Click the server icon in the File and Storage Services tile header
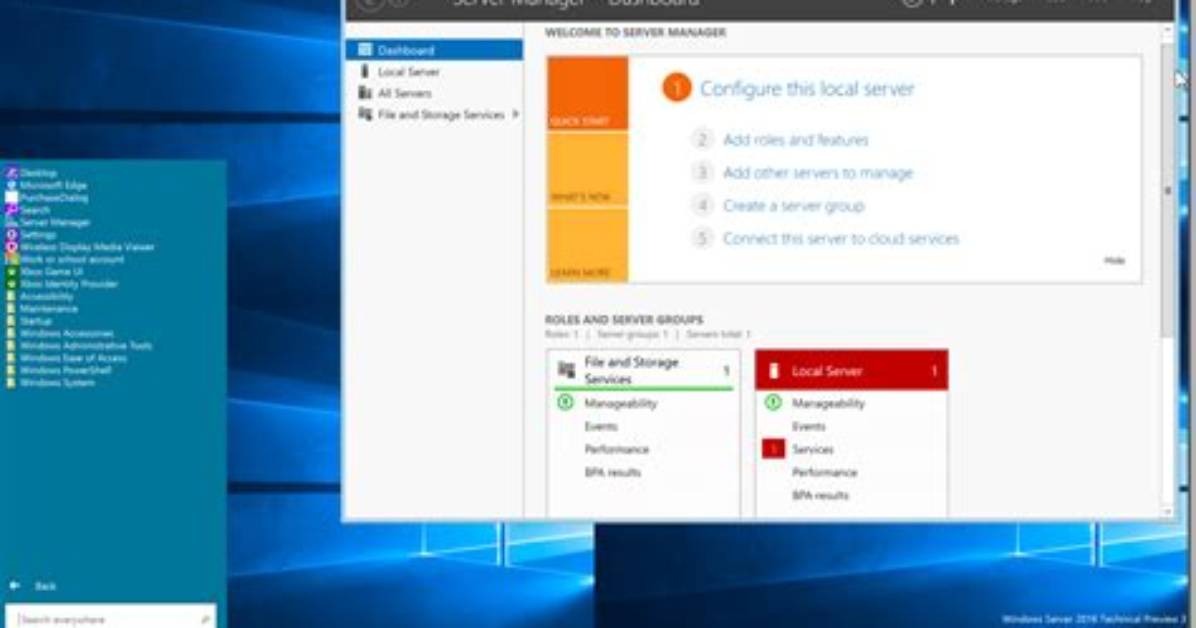 point(566,370)
